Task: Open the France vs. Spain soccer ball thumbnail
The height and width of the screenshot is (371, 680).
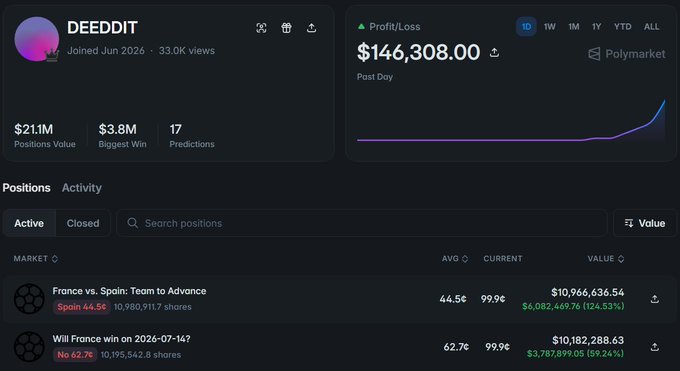Action: click(29, 299)
